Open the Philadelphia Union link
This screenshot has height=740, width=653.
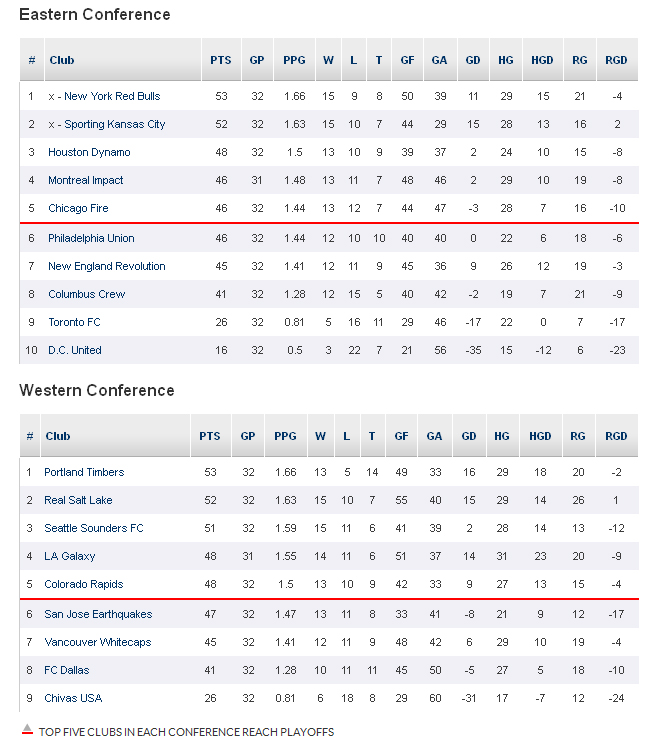(x=91, y=238)
